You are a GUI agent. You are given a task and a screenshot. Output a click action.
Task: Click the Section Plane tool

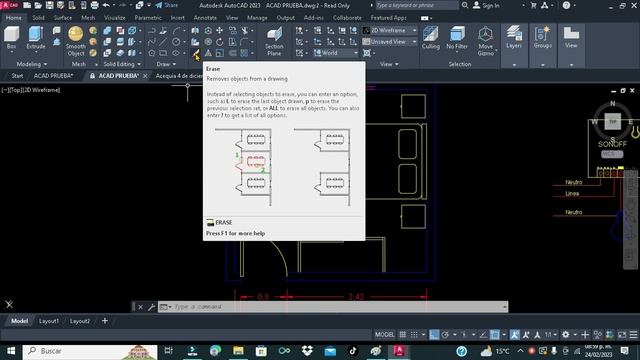click(x=274, y=41)
